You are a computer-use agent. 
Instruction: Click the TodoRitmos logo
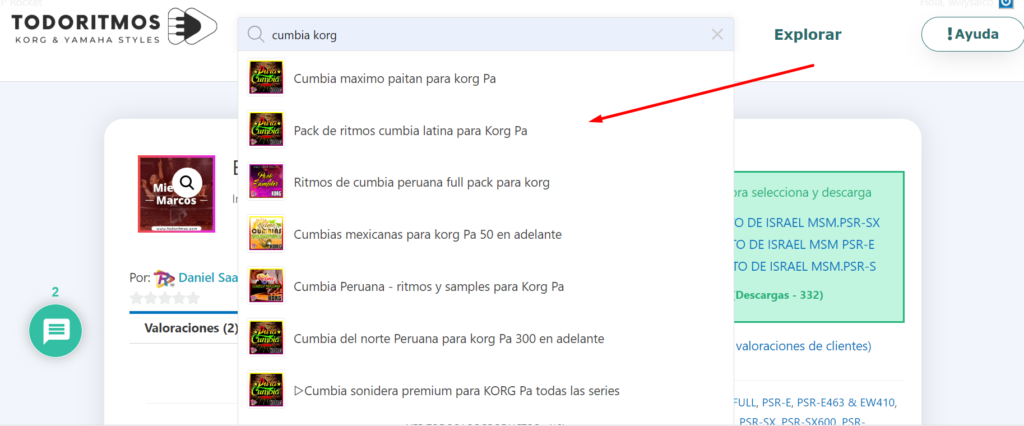tap(114, 27)
